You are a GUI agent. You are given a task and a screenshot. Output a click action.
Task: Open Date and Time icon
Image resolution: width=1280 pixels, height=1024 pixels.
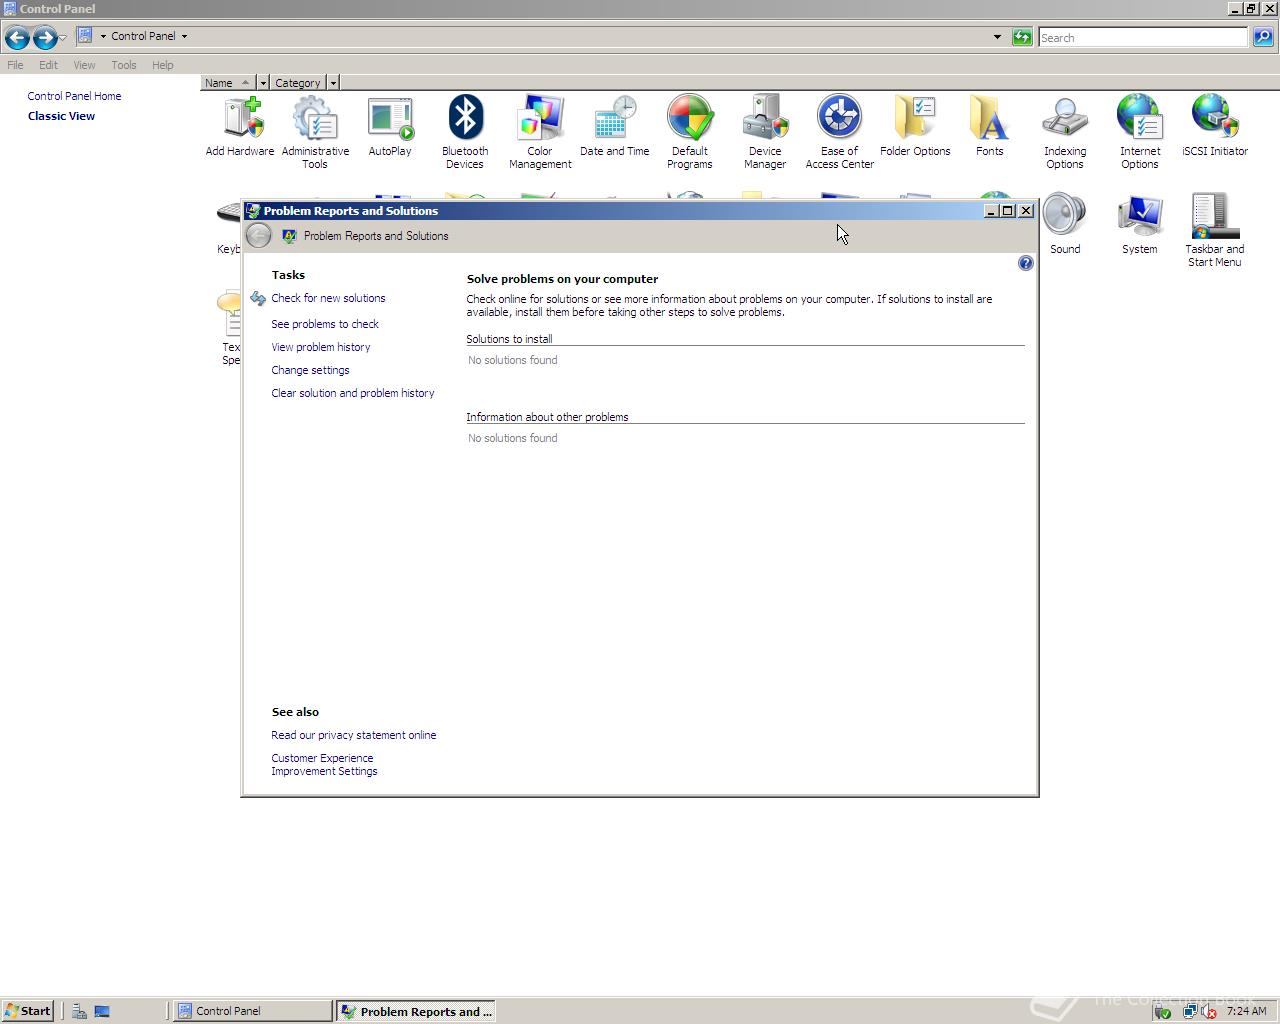pyautogui.click(x=615, y=127)
